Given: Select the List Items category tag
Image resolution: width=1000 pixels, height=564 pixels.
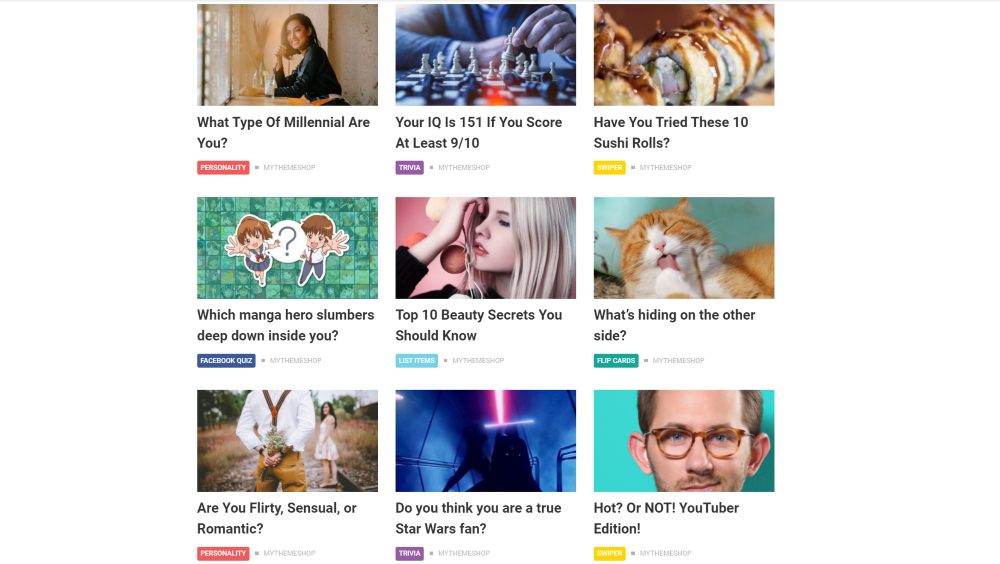Looking at the screenshot, I should 416,360.
